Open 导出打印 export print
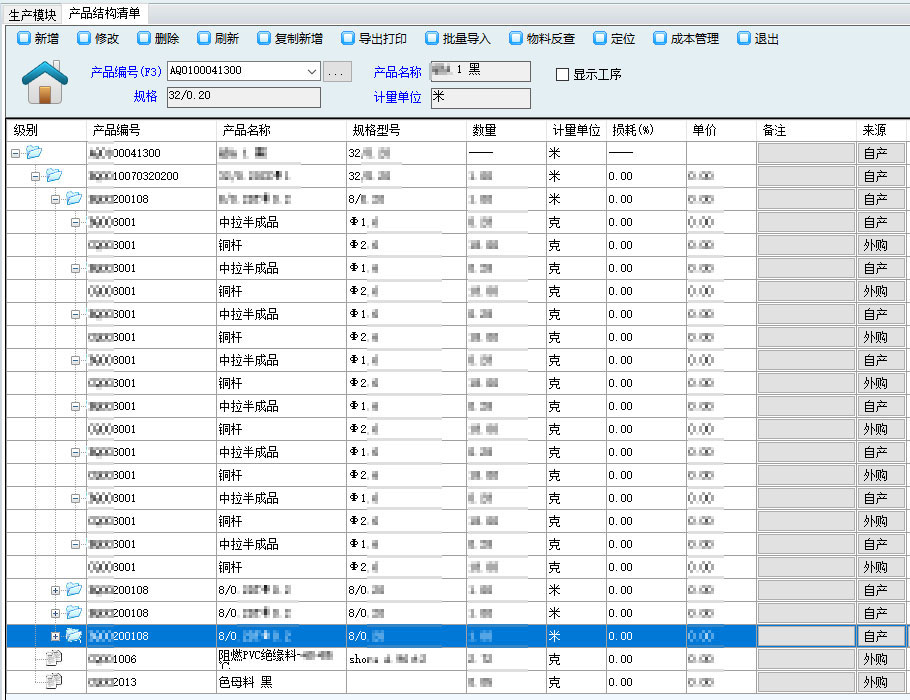This screenshot has height=700, width=910. (x=374, y=39)
